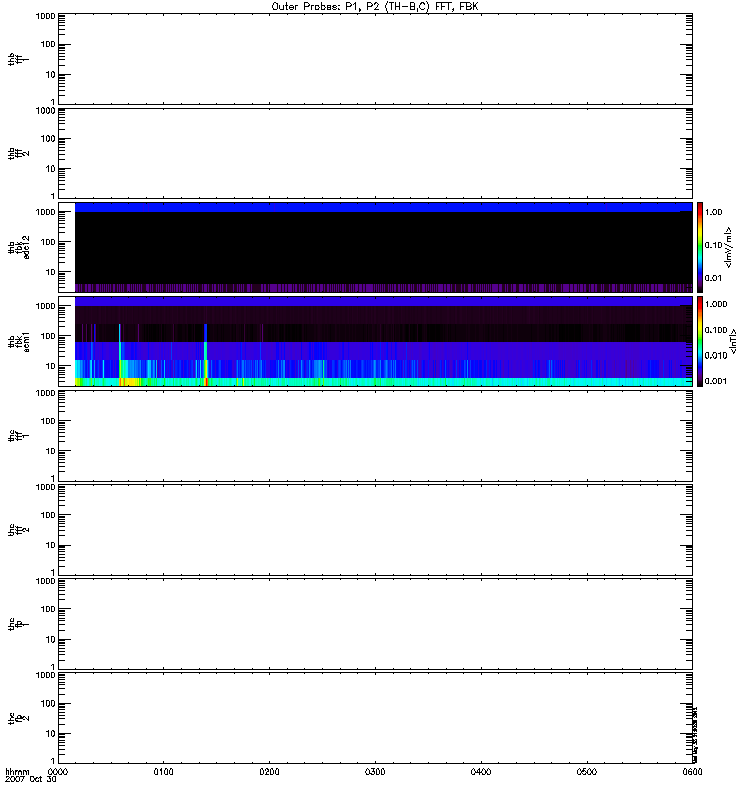Click the "hhmm" time format label
Screen dimensions: 750x800
[x=17, y=771]
